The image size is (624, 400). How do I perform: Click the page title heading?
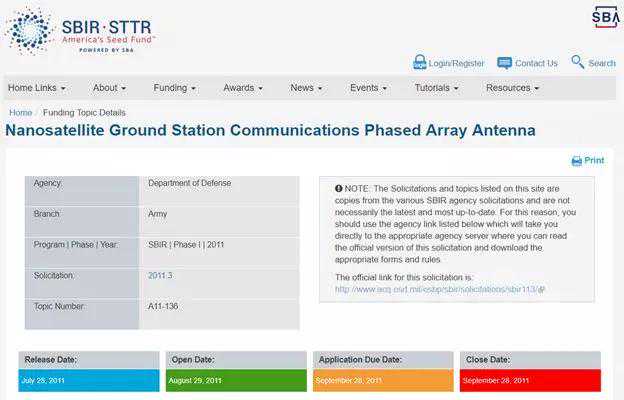click(270, 131)
